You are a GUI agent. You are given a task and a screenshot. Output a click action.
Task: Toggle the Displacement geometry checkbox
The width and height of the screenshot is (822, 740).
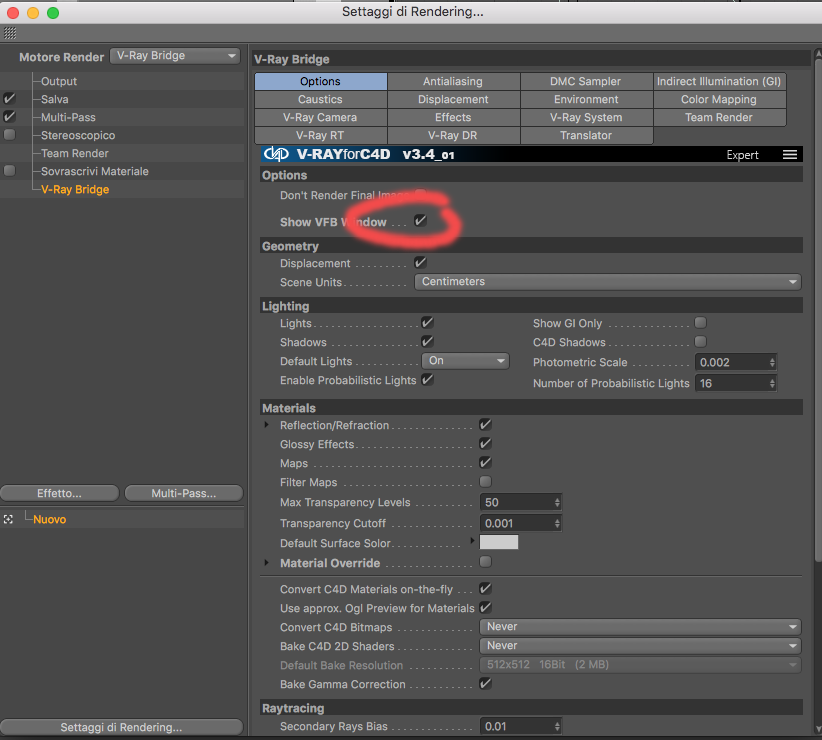(420, 263)
